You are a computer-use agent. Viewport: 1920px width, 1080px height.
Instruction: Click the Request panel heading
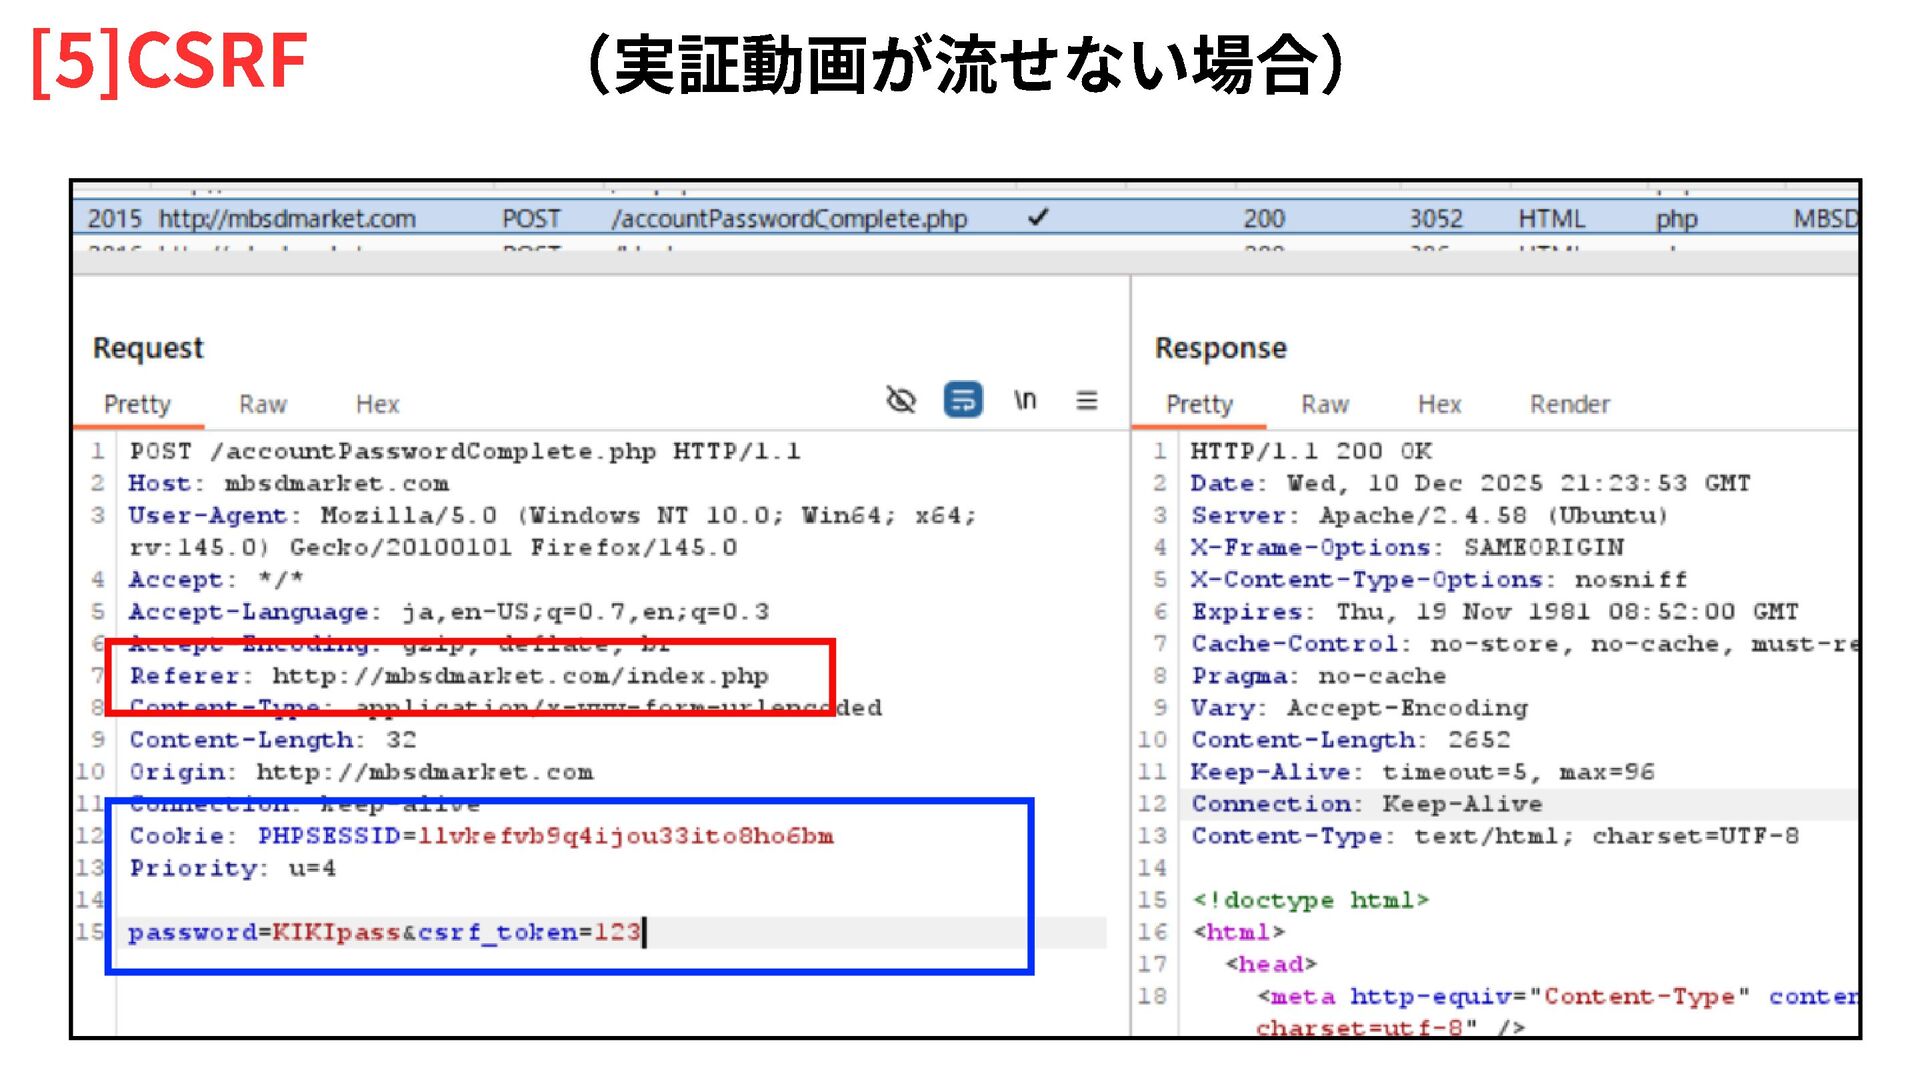148,348
